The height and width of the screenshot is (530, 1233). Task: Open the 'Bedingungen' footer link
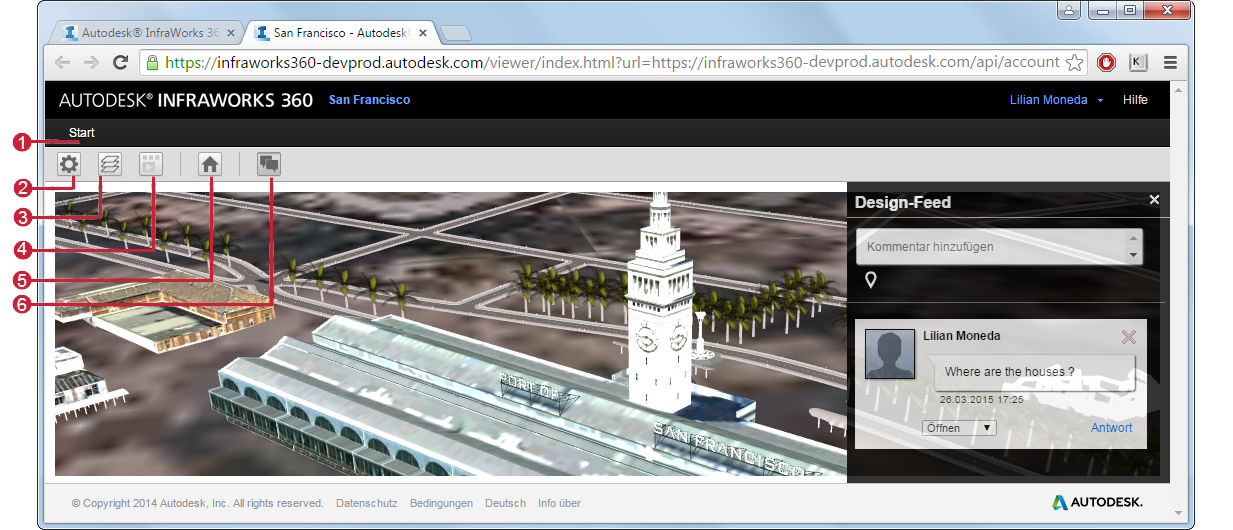click(441, 503)
